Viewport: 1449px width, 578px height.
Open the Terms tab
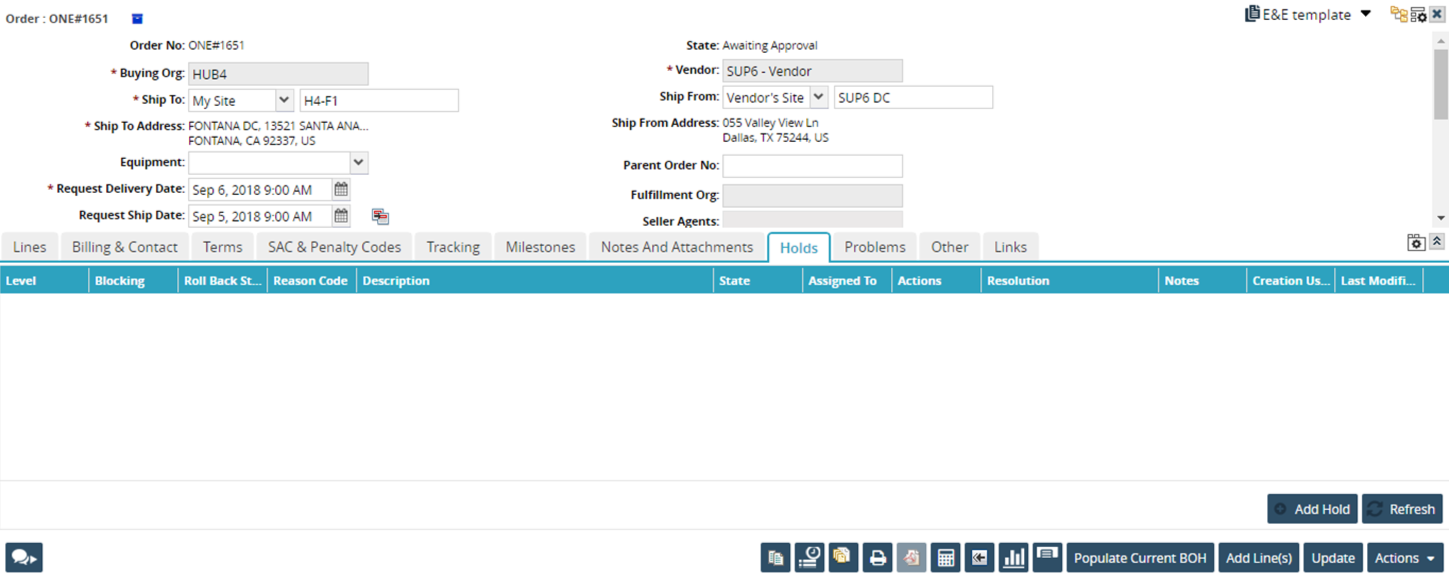coord(222,247)
